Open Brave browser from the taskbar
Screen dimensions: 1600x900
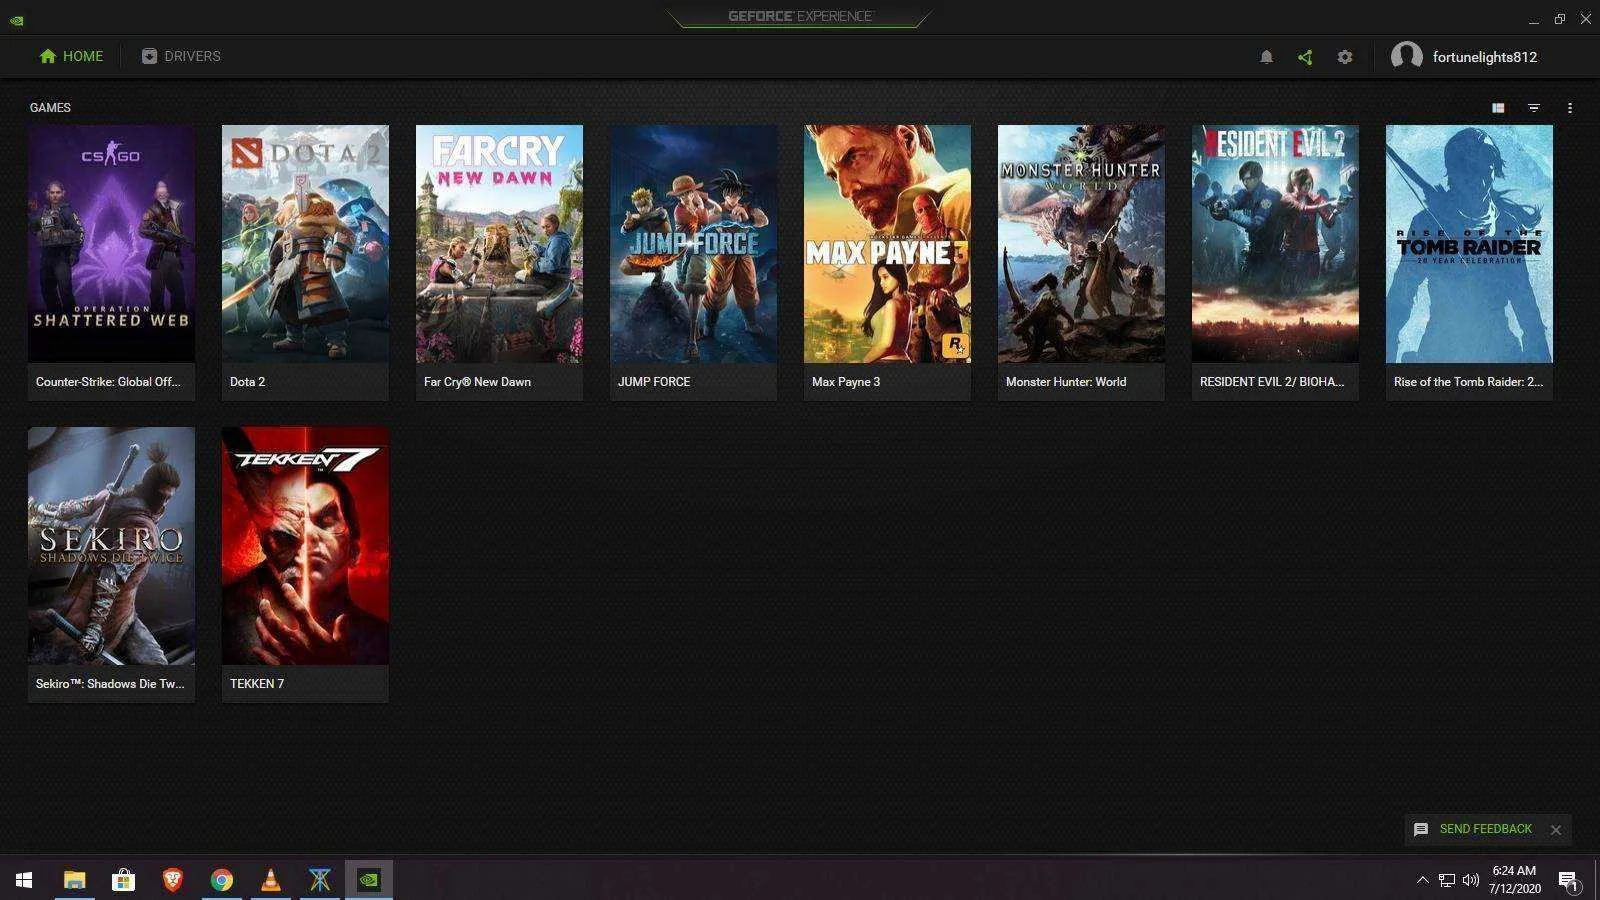(x=172, y=880)
